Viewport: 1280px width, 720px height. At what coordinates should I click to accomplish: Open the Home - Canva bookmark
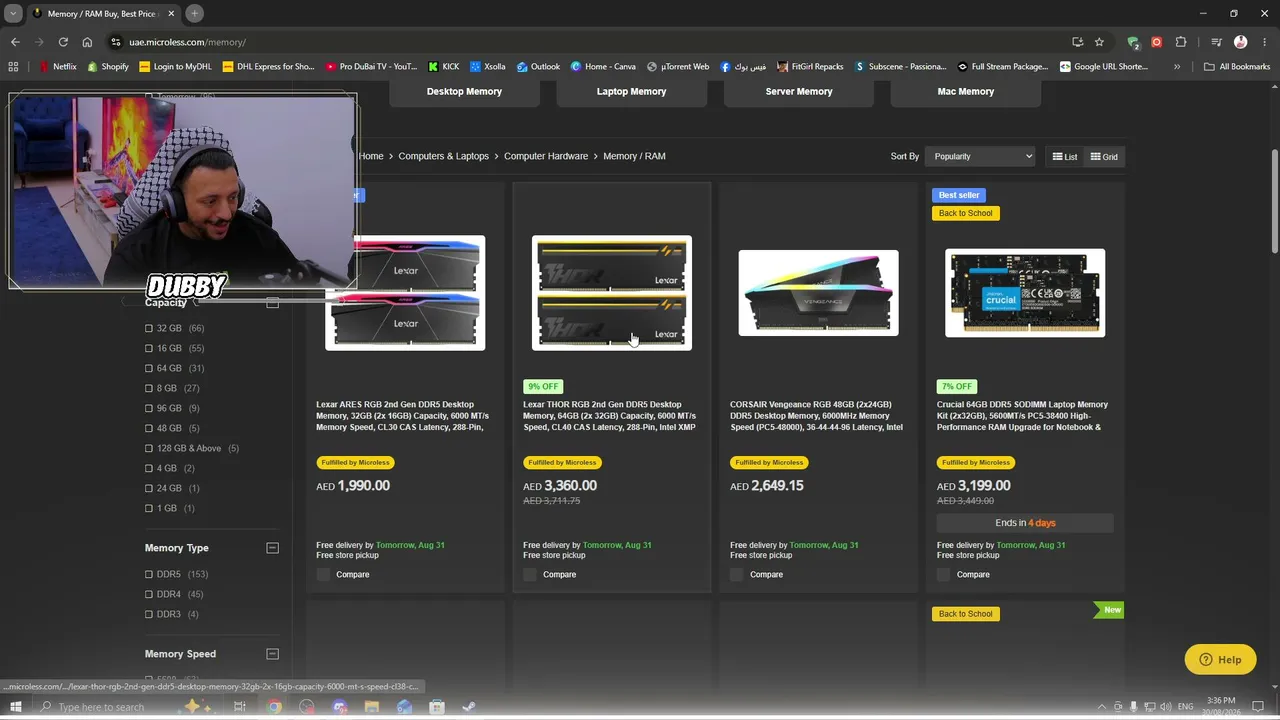pos(603,67)
